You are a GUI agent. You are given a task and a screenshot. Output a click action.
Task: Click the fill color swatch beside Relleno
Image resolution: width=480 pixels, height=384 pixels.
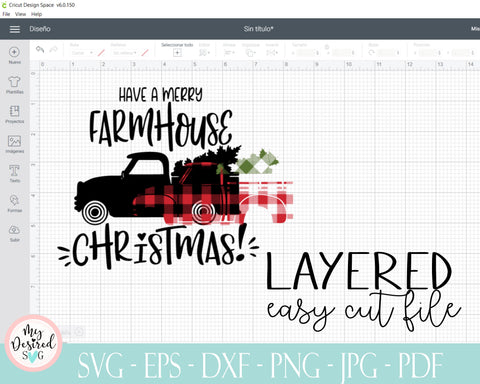[145, 53]
